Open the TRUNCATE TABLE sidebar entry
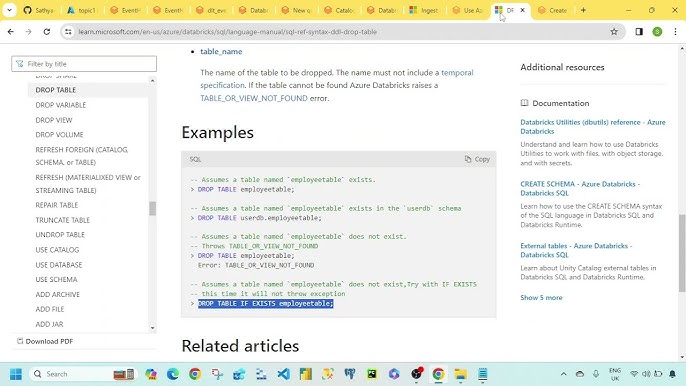This screenshot has width=686, height=386. (x=63, y=220)
